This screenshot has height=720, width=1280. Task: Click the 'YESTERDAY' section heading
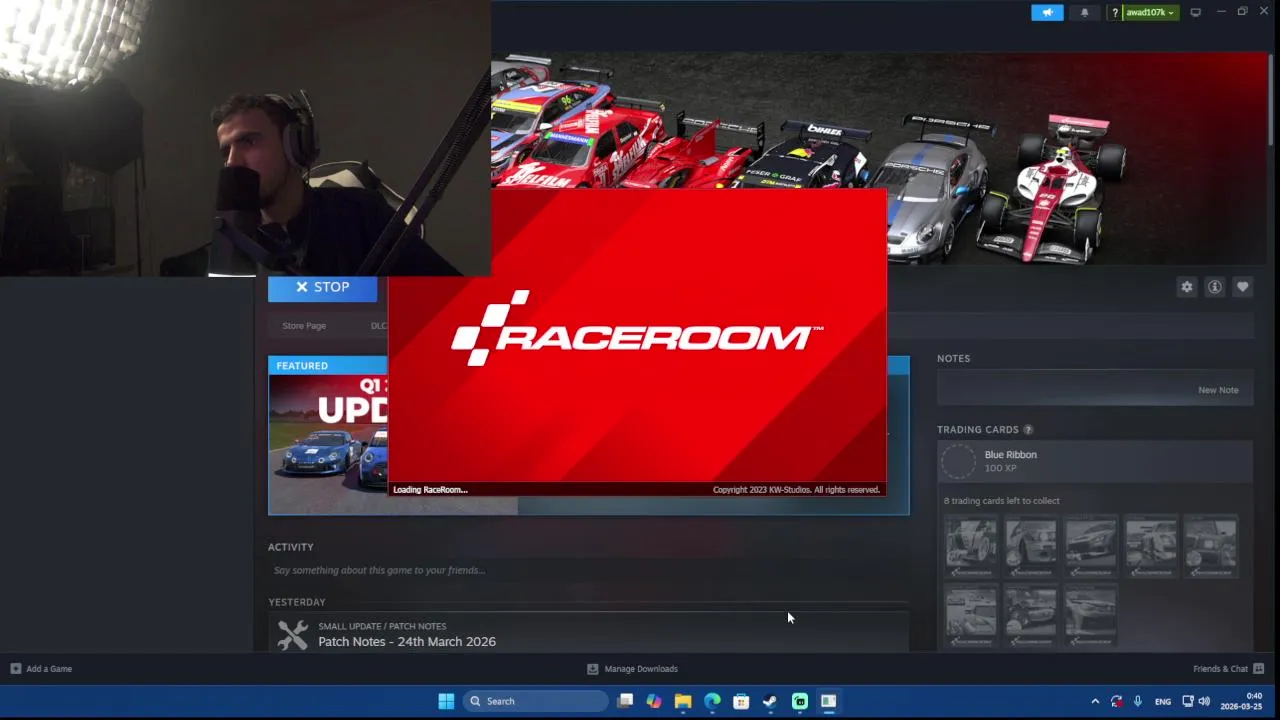(x=297, y=602)
